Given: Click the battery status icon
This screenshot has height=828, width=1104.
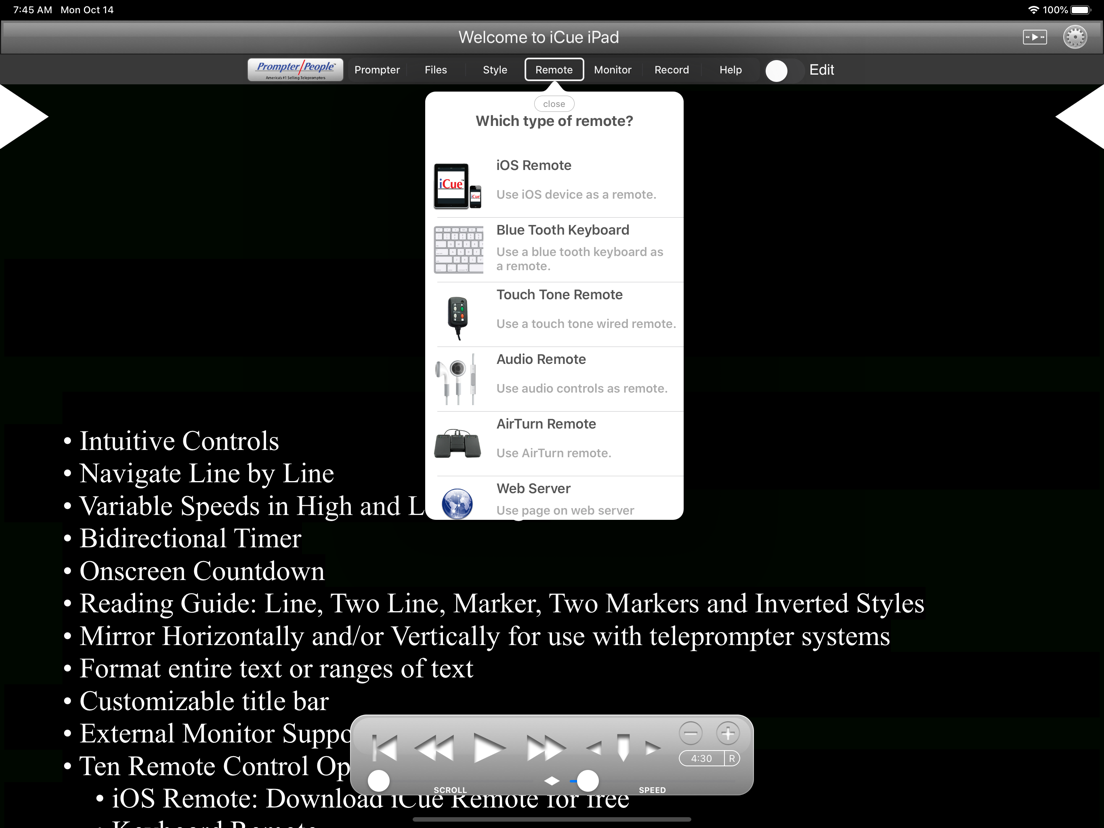Looking at the screenshot, I should coord(1081,10).
